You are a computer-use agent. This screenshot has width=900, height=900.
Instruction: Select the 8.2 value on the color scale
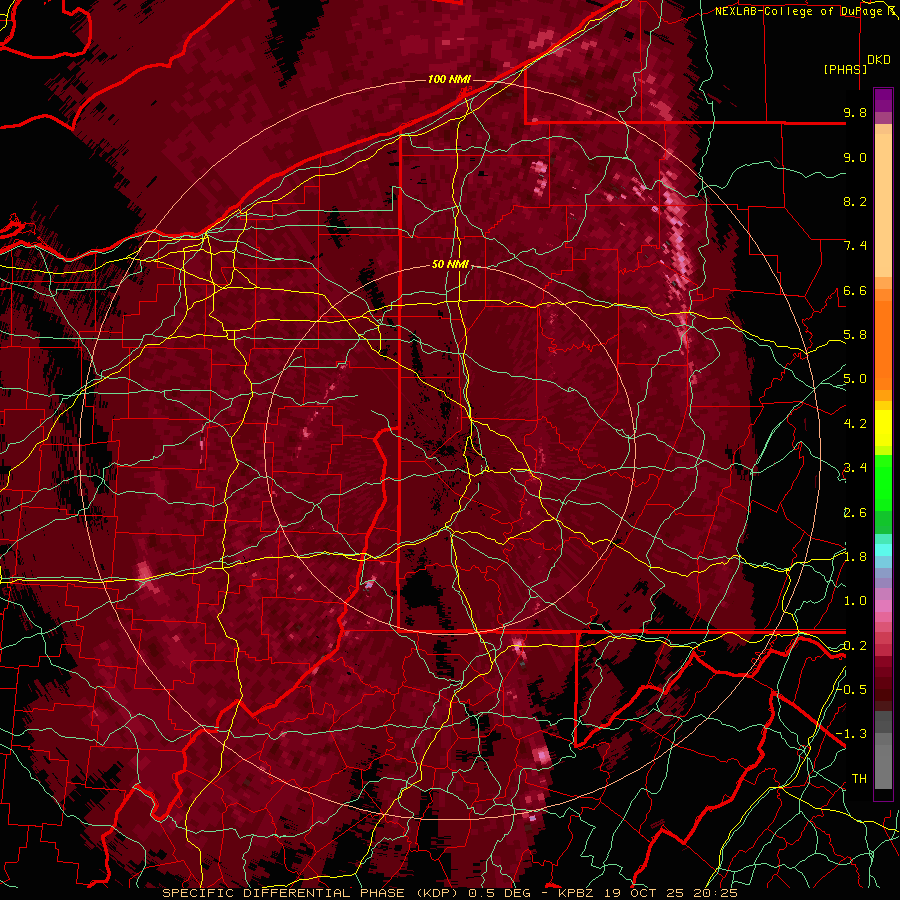855,201
